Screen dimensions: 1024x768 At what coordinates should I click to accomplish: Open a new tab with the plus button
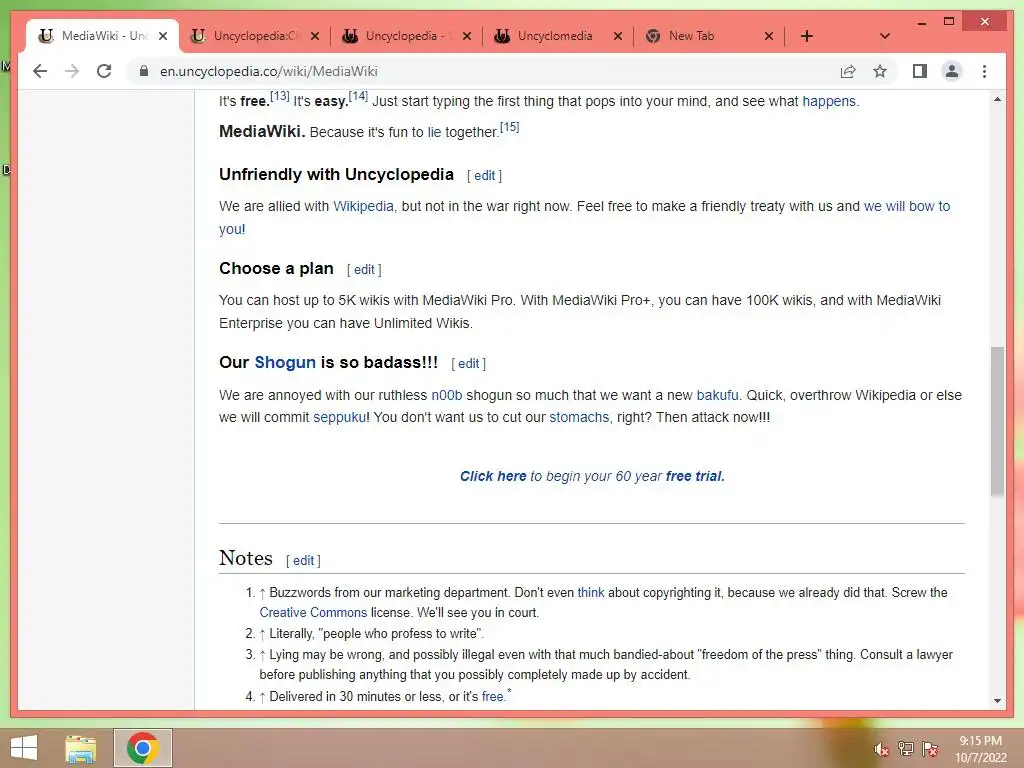click(x=807, y=36)
